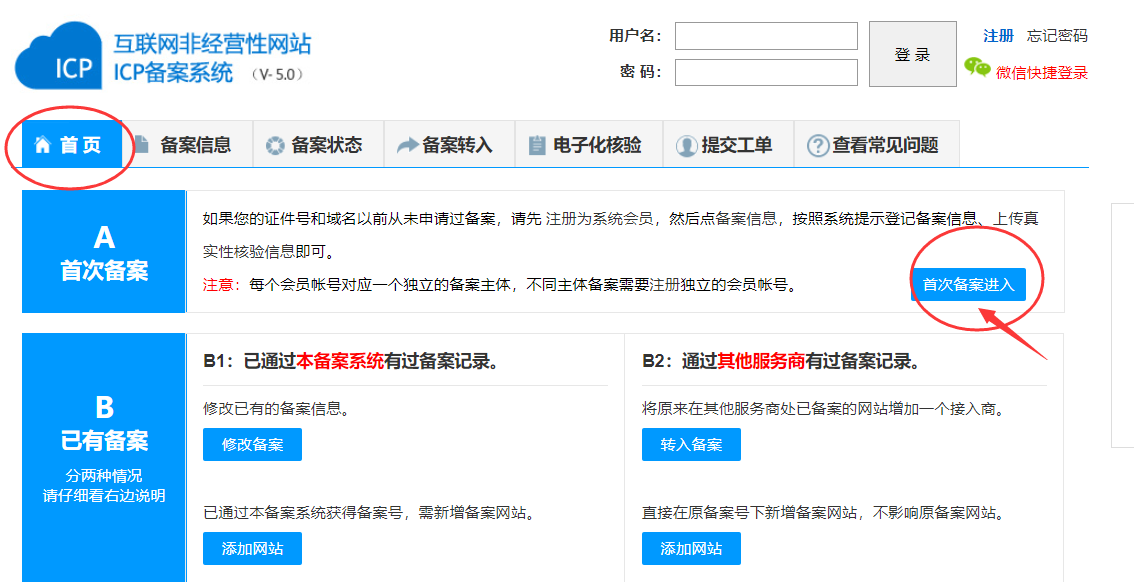1134x582 pixels.
Task: Click the lifebuoy icon beside 备案状态
Action: point(274,146)
